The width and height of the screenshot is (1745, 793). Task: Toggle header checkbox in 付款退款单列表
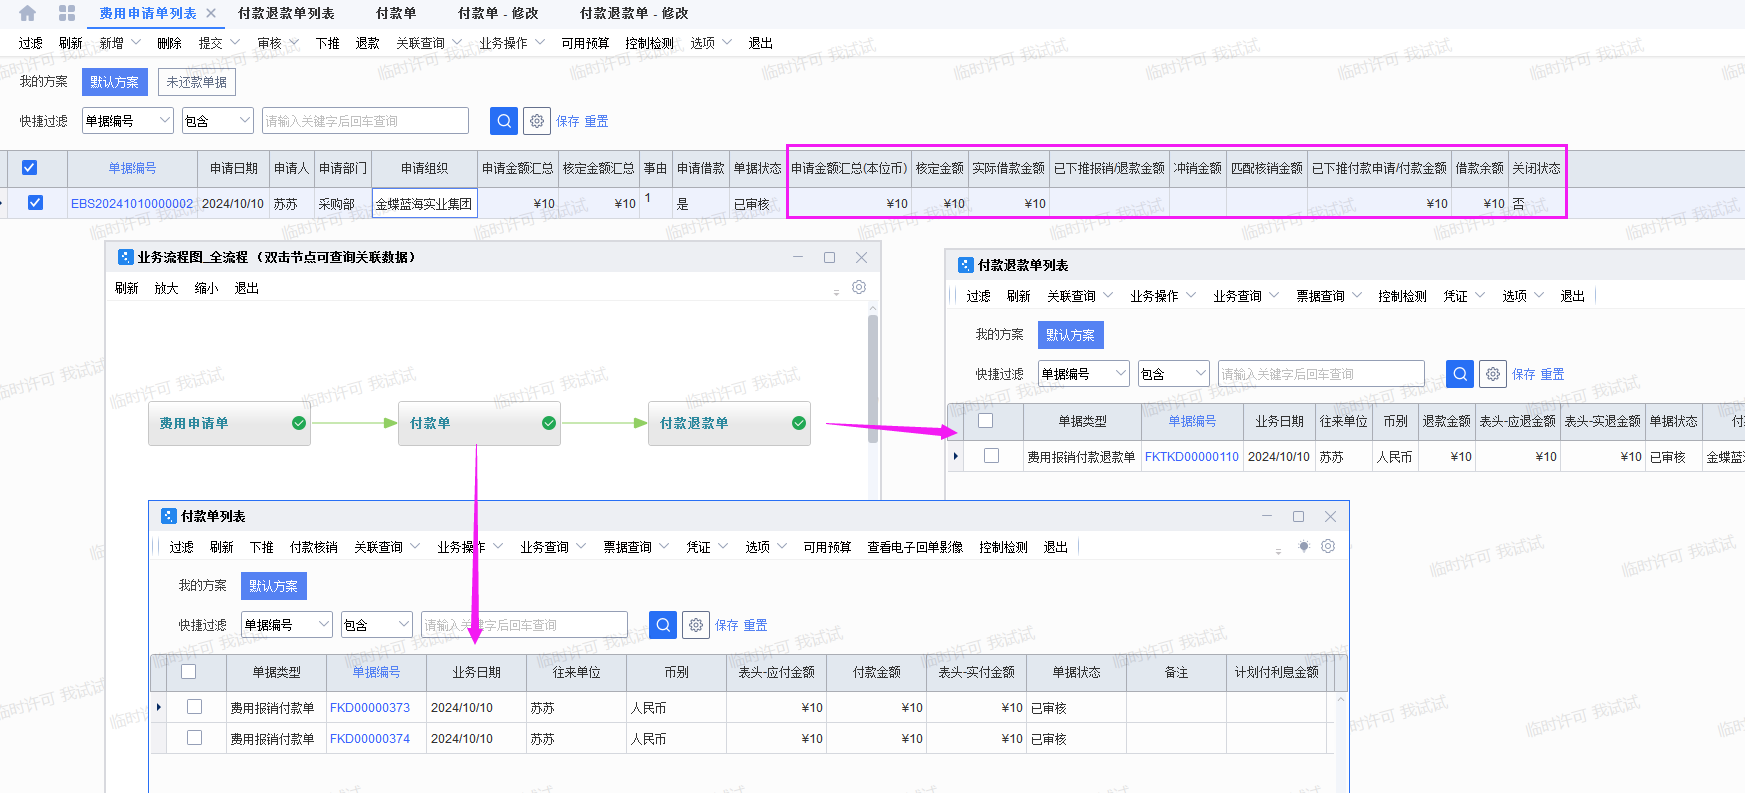coord(985,421)
